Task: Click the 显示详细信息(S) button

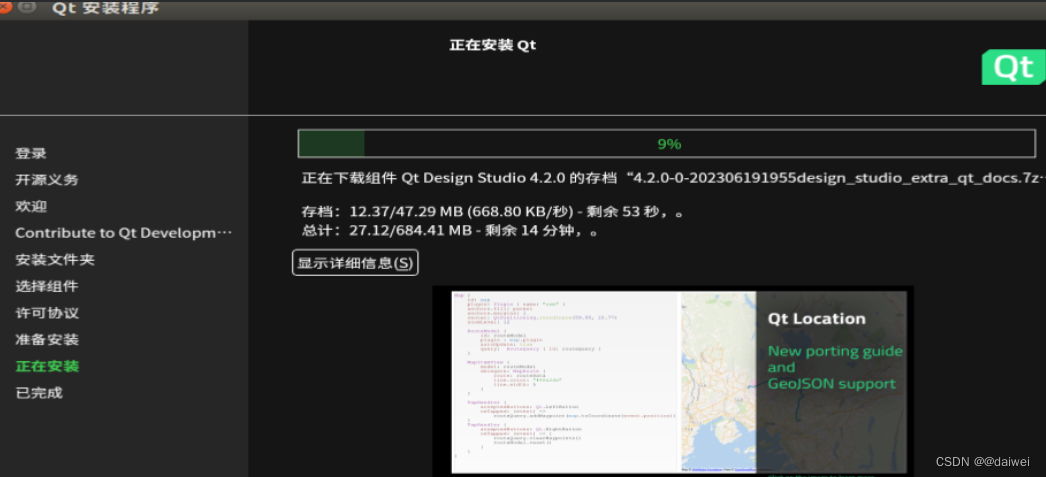Action: tap(356, 263)
